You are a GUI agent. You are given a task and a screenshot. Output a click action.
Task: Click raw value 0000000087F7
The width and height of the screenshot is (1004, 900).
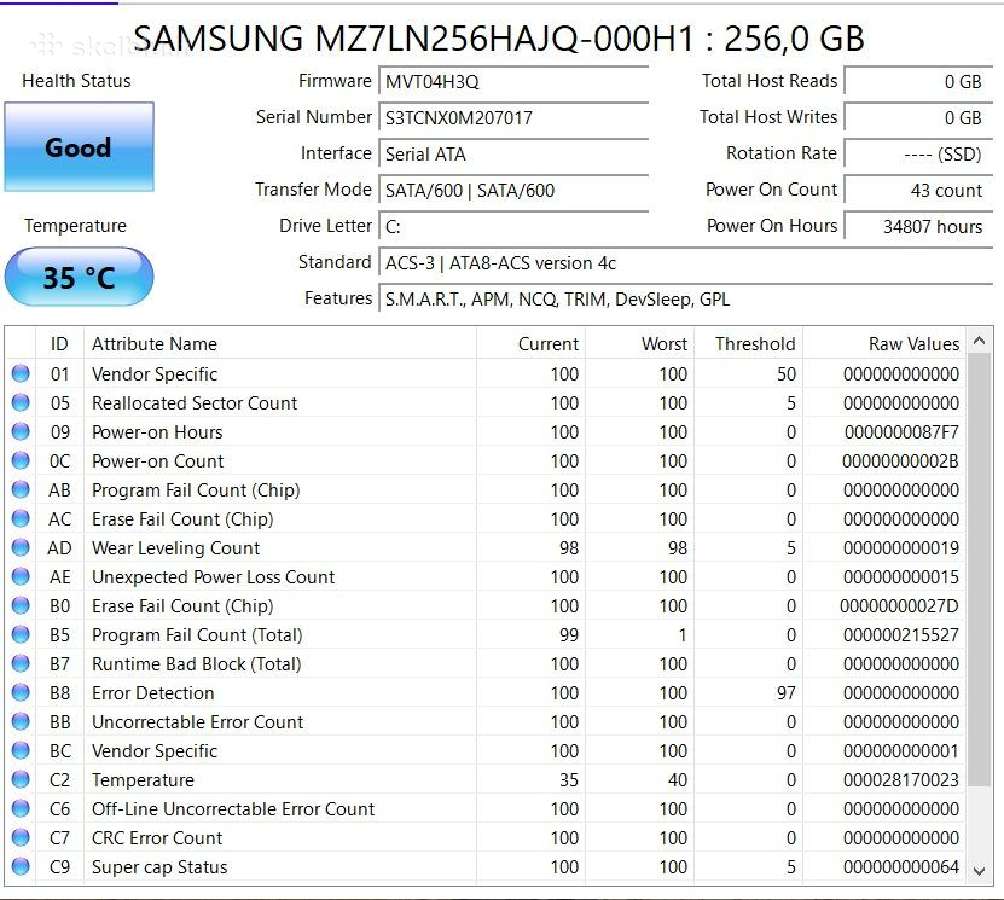click(902, 432)
